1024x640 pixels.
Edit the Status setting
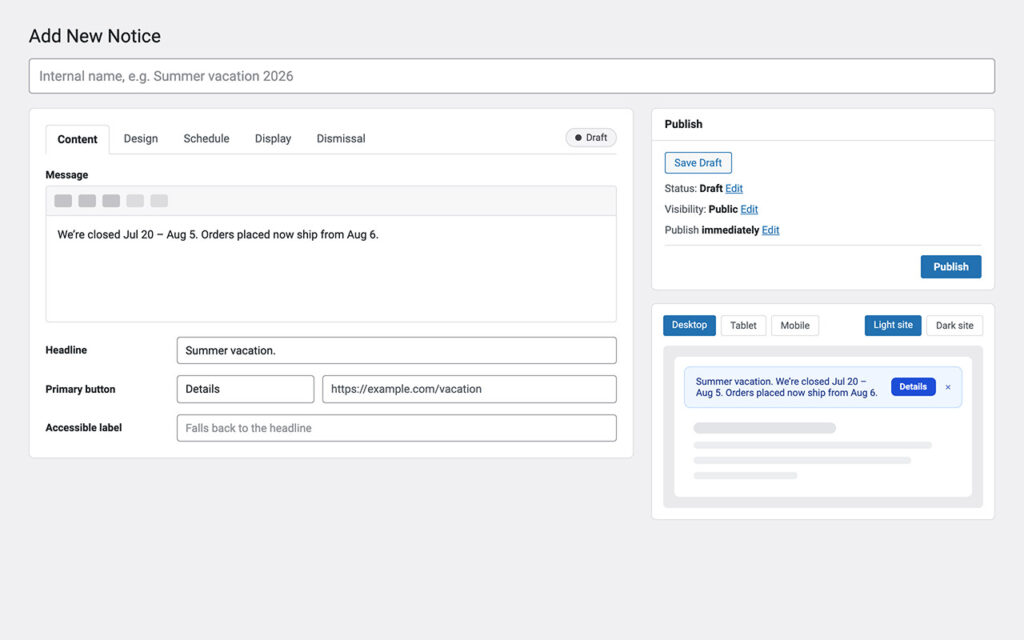[734, 189]
